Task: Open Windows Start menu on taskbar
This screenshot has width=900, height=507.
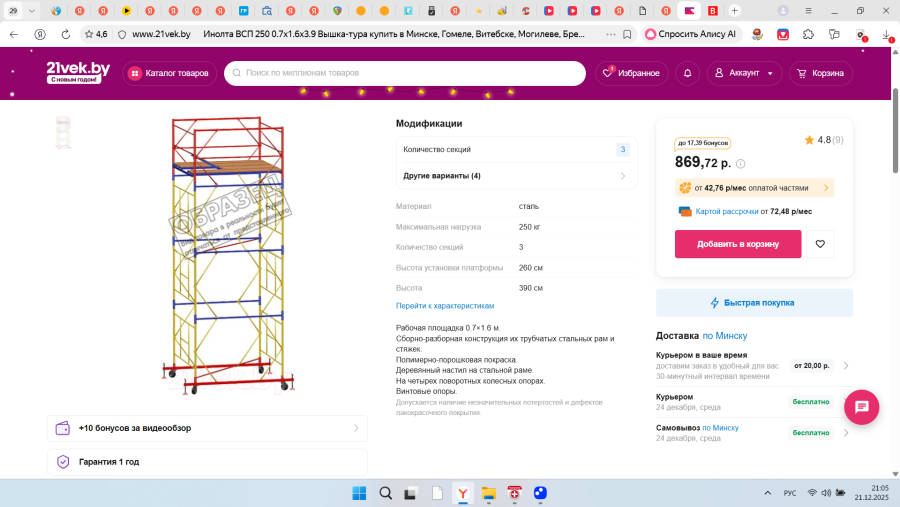Action: (358, 493)
